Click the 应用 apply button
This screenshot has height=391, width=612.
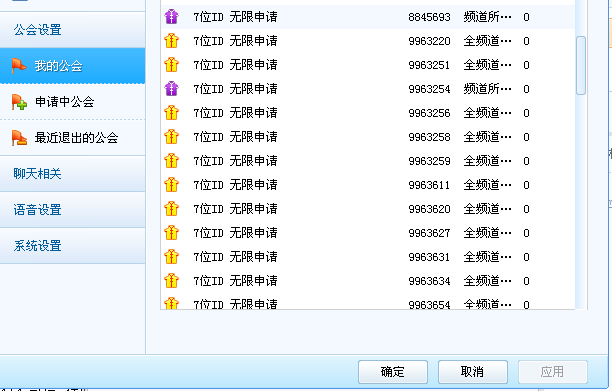[553, 372]
